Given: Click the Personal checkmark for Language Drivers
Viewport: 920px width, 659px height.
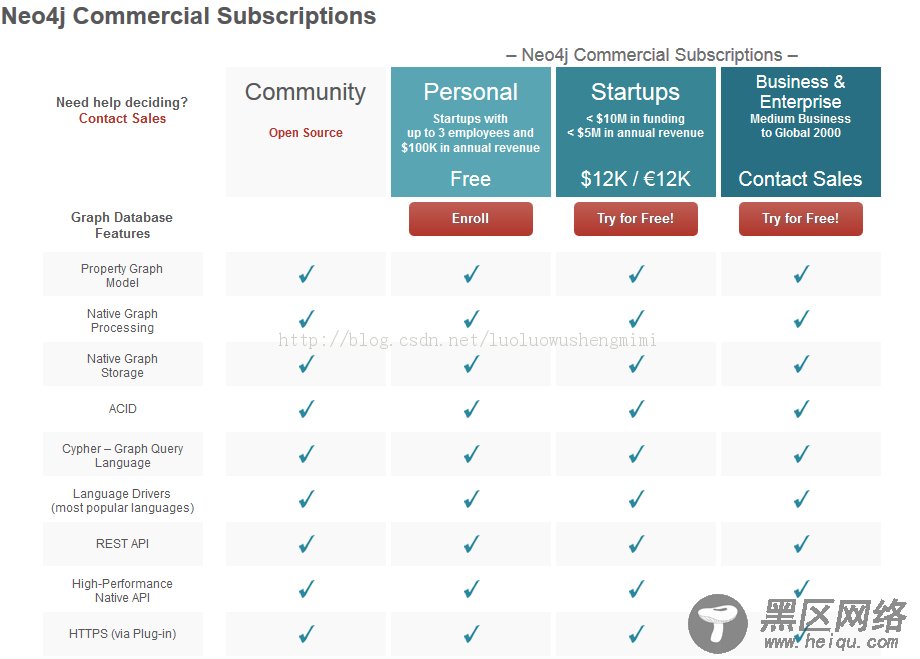Looking at the screenshot, I should click(471, 499).
